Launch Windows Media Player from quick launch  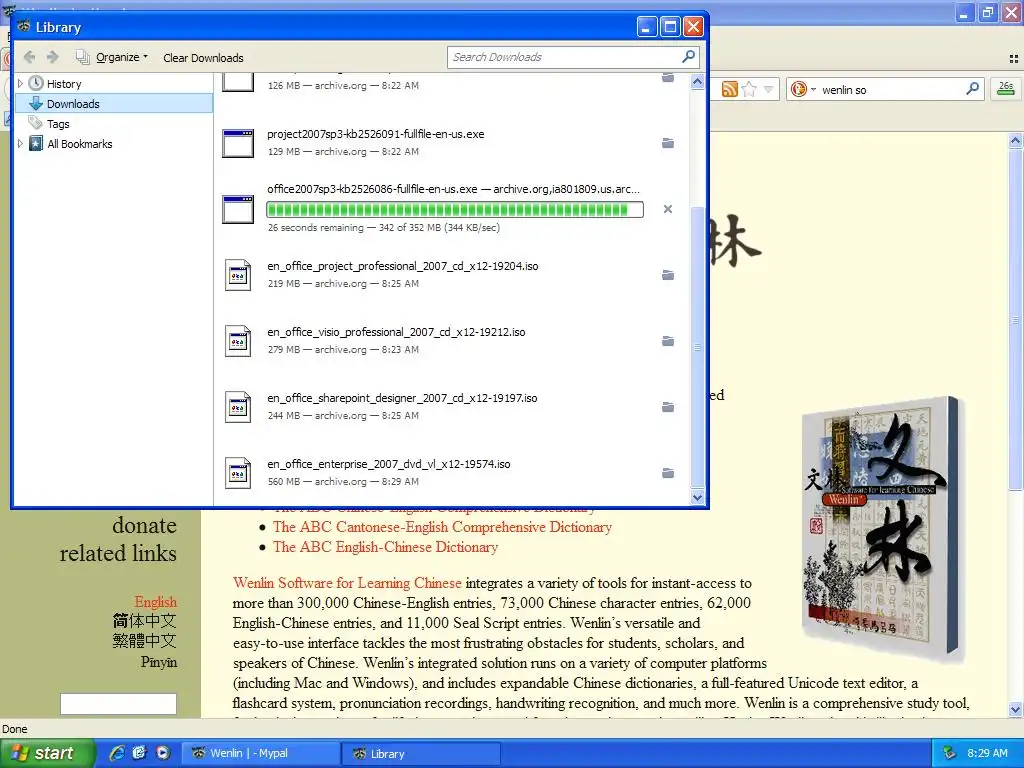tap(163, 753)
